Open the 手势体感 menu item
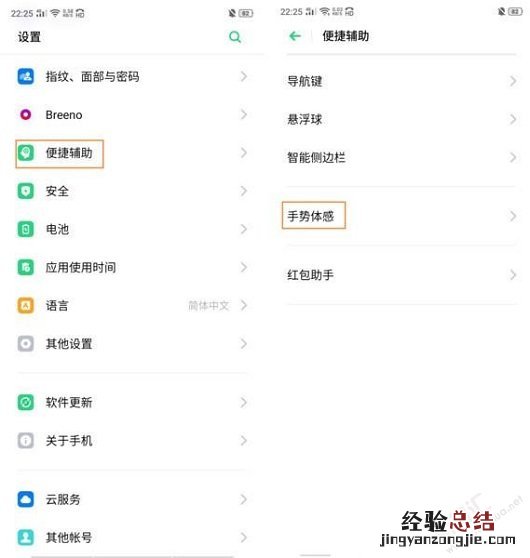The image size is (530, 558). pos(402,216)
